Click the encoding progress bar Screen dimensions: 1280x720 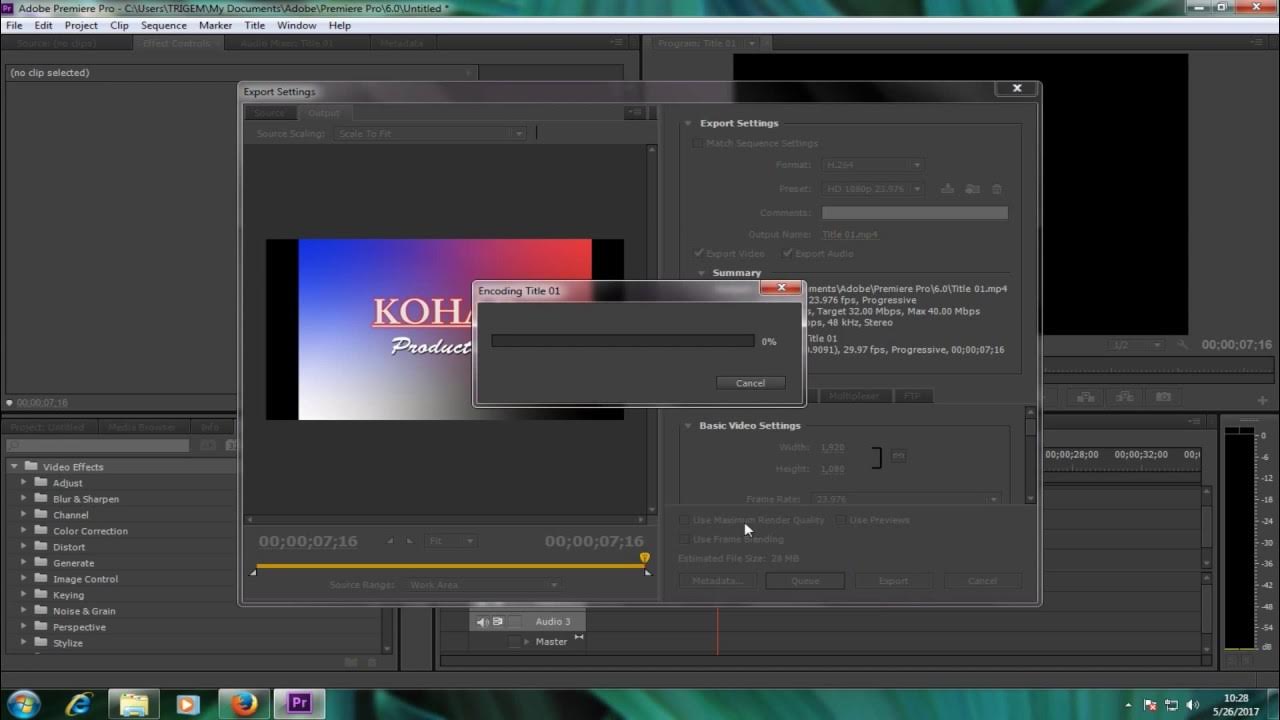[623, 341]
